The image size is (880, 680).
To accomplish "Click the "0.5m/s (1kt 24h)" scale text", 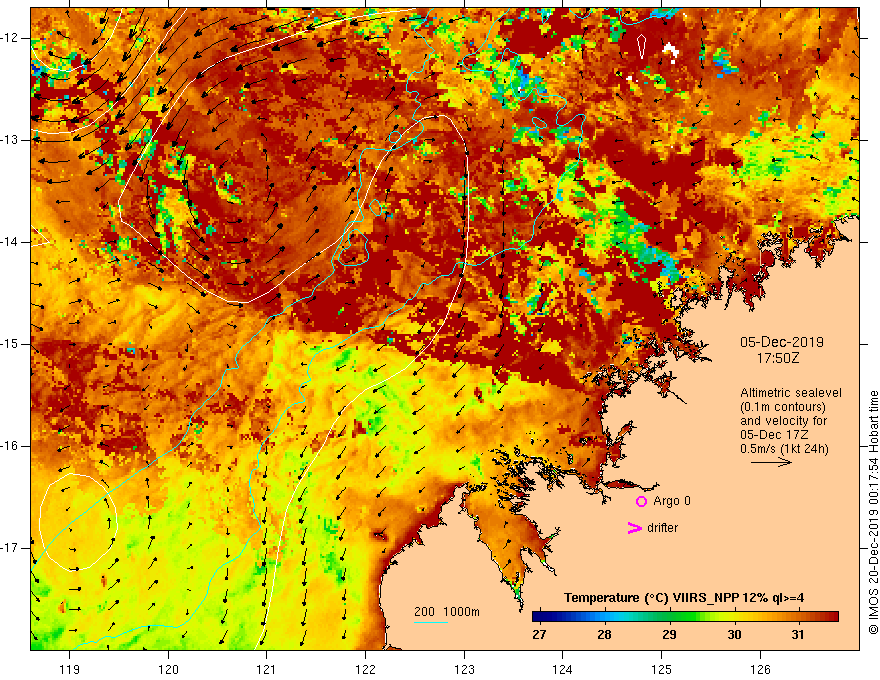I will (x=784, y=449).
